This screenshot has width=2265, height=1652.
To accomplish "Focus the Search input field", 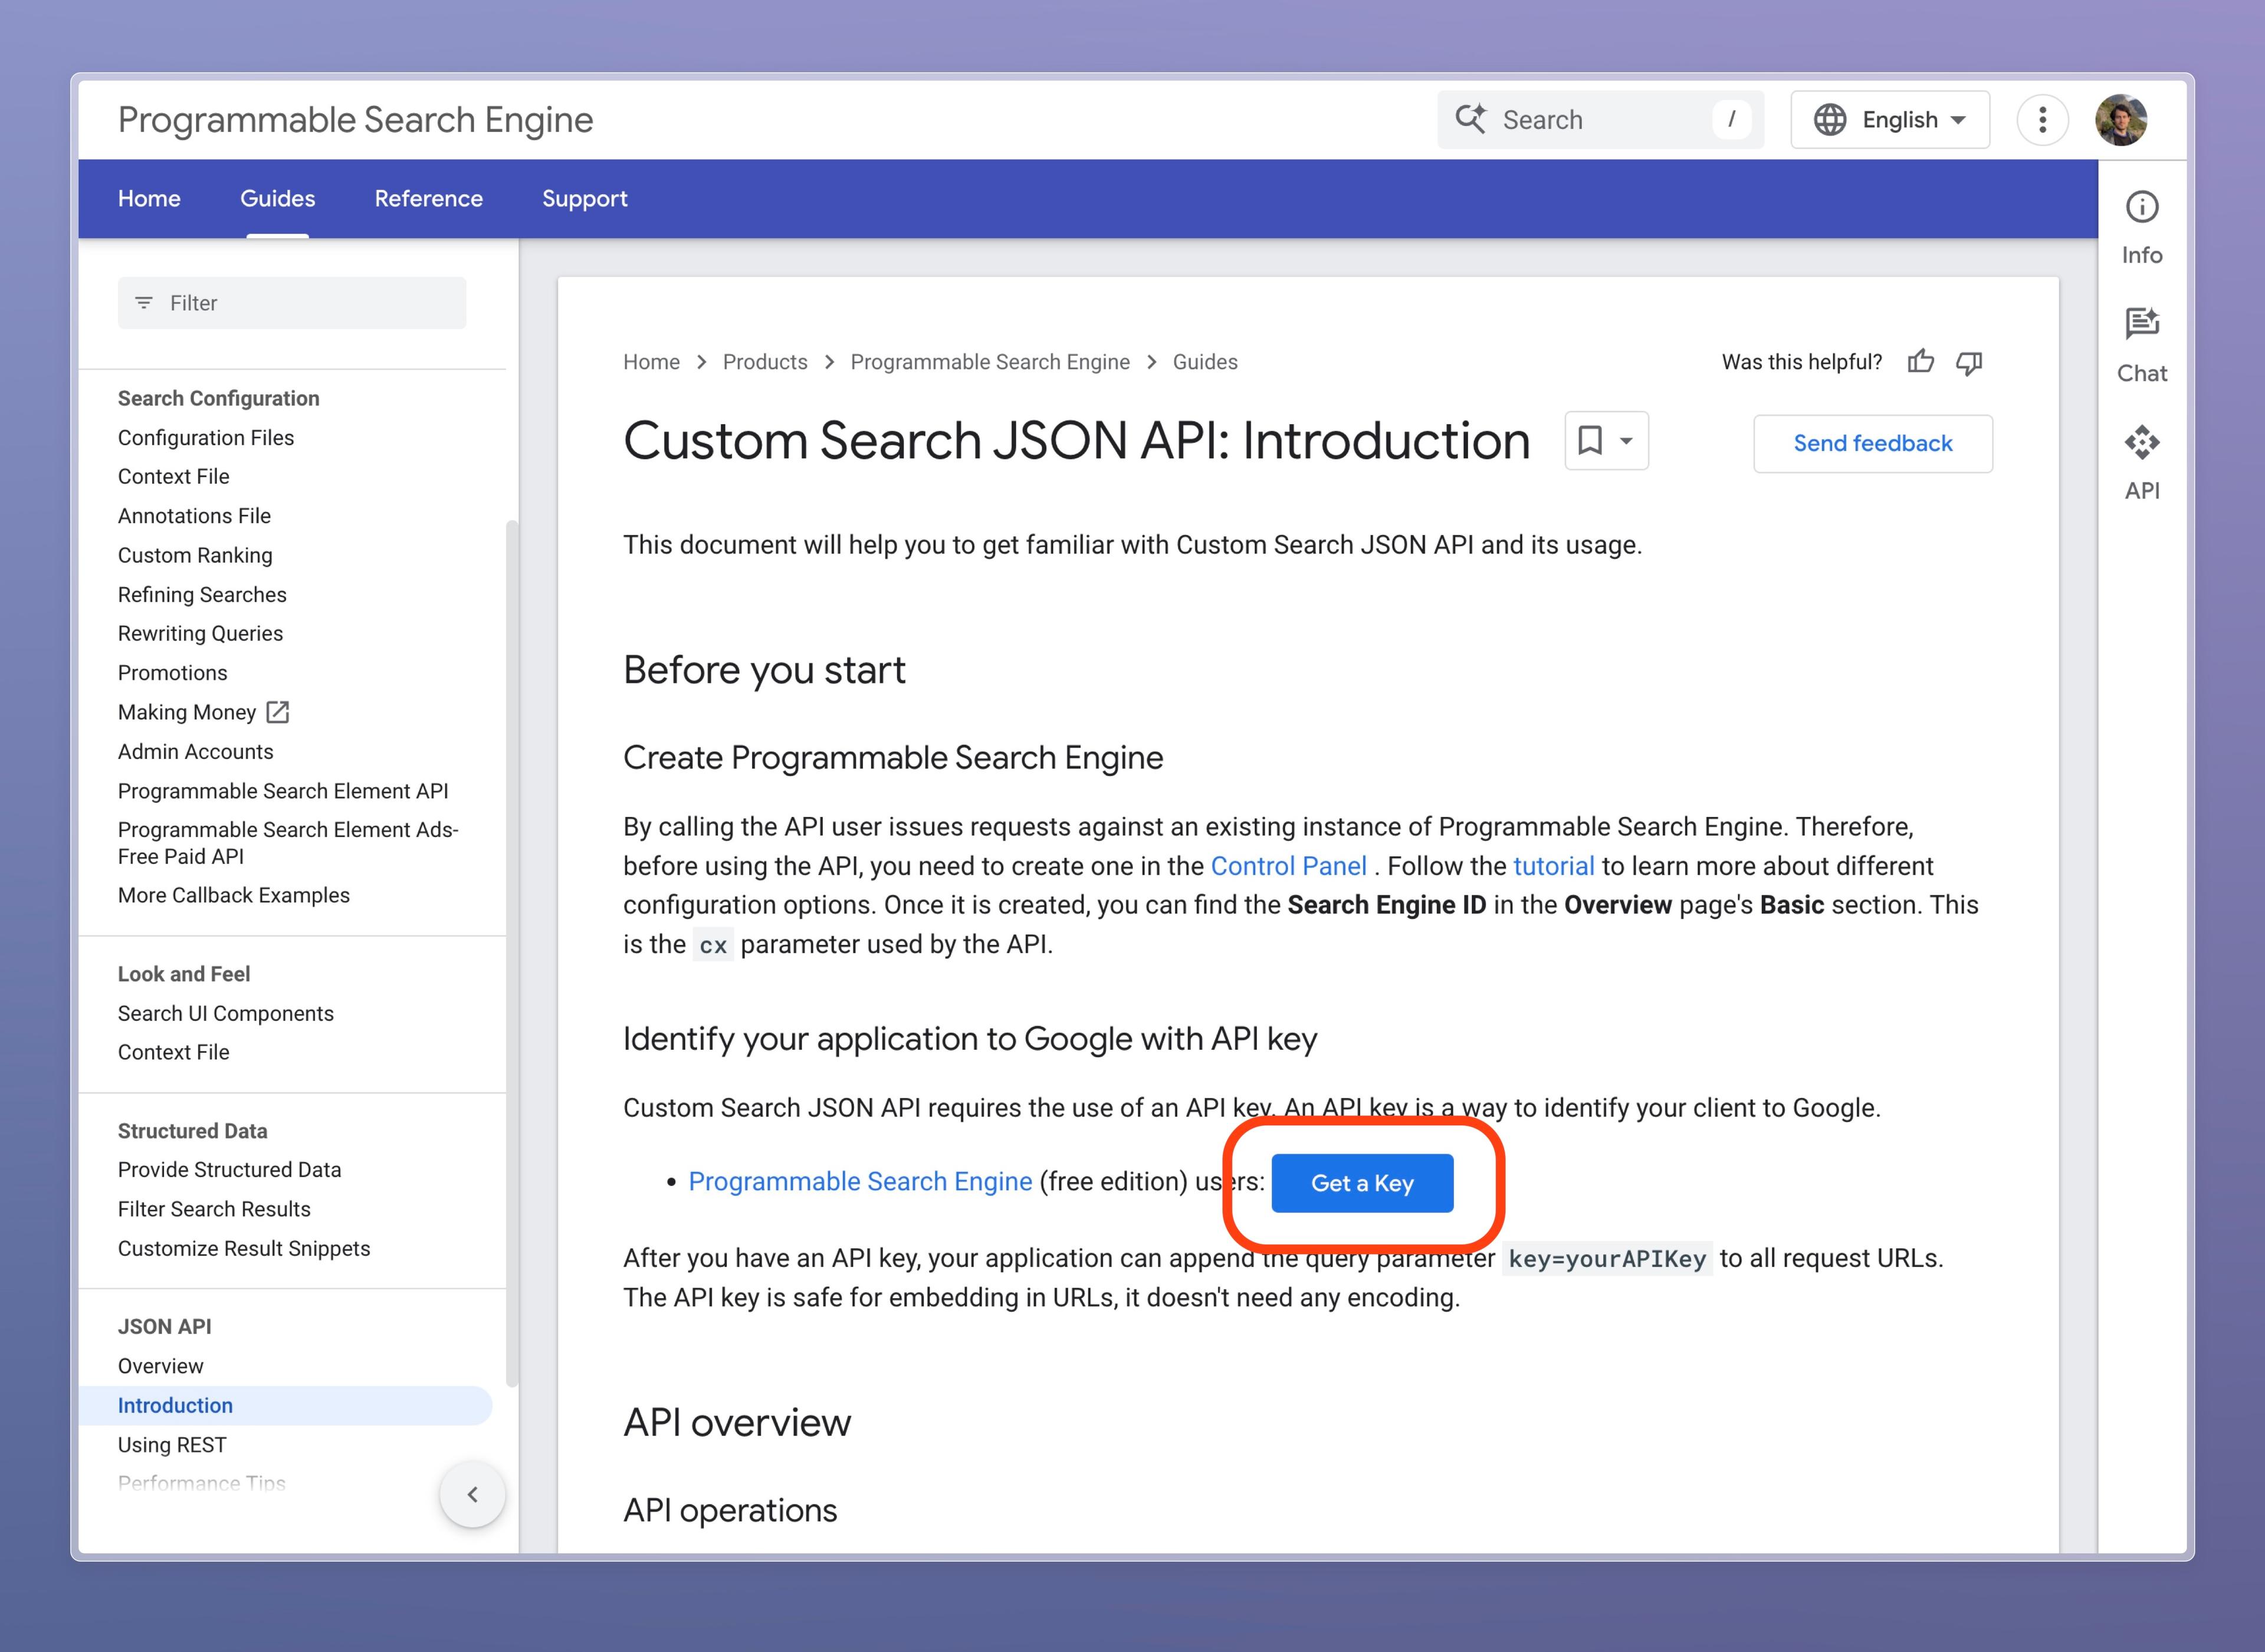I will point(1600,120).
